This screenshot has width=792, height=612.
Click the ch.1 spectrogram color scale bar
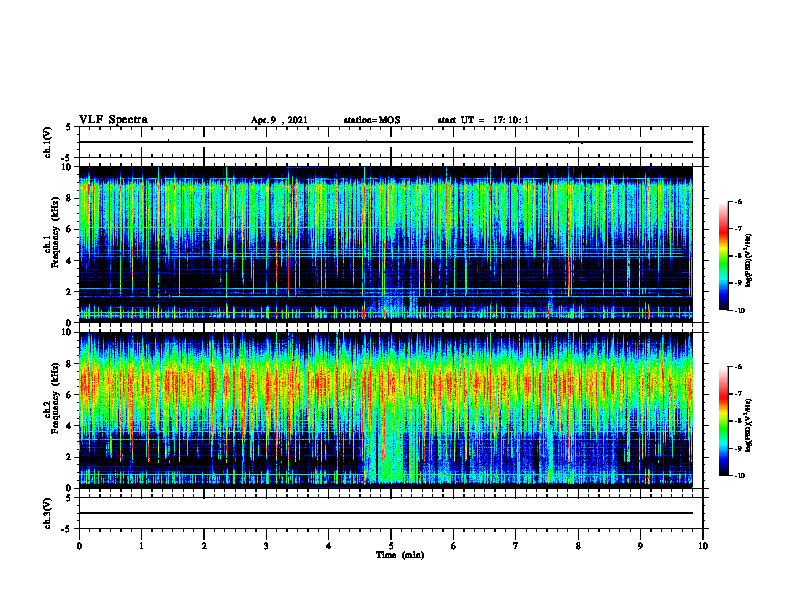click(723, 256)
